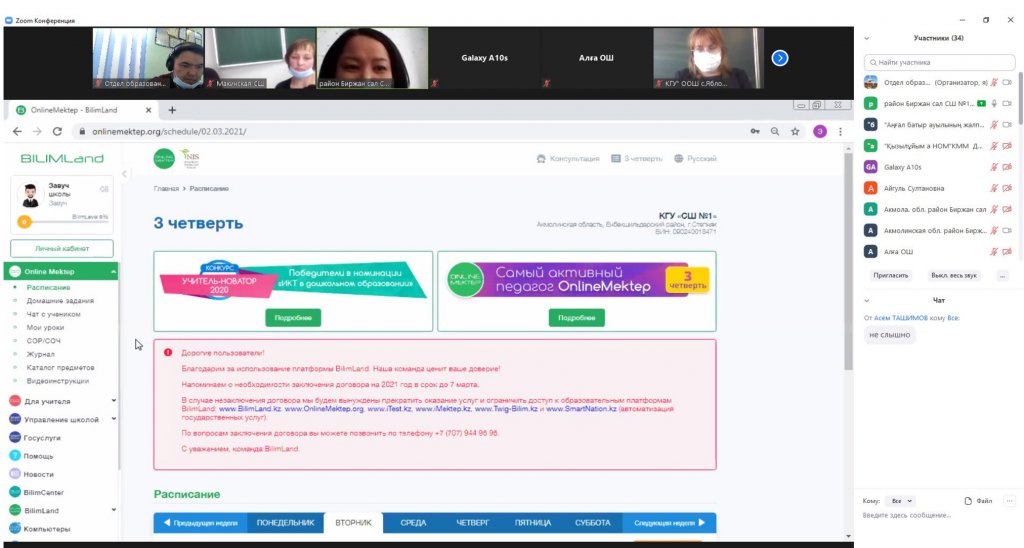Click the Завуч школы user avatar
1024x548 pixels.
tap(30, 195)
